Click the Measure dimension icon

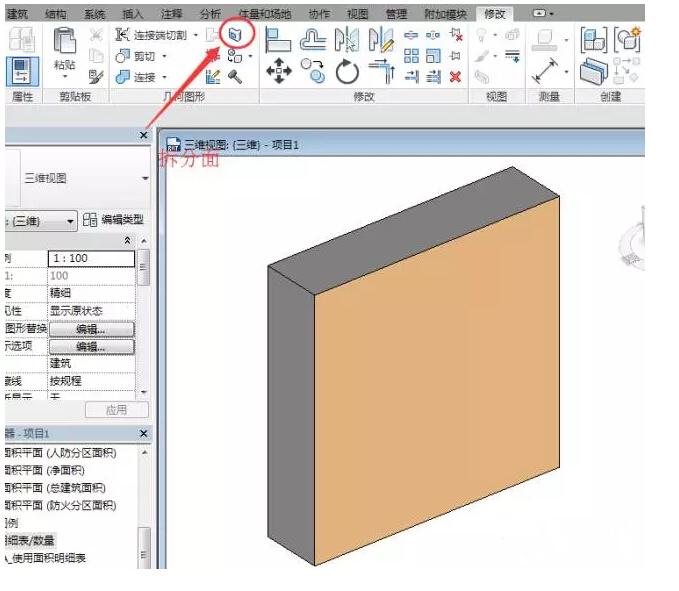547,70
